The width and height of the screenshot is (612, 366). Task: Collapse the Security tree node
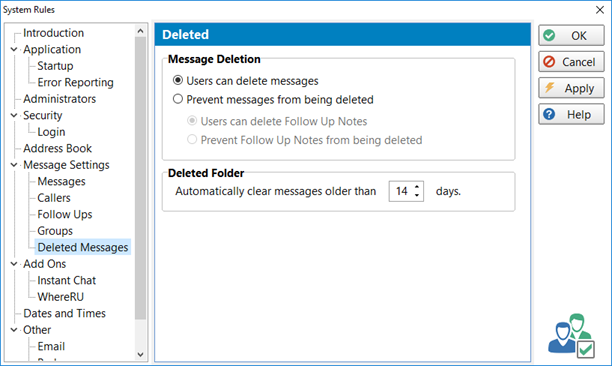[14, 115]
